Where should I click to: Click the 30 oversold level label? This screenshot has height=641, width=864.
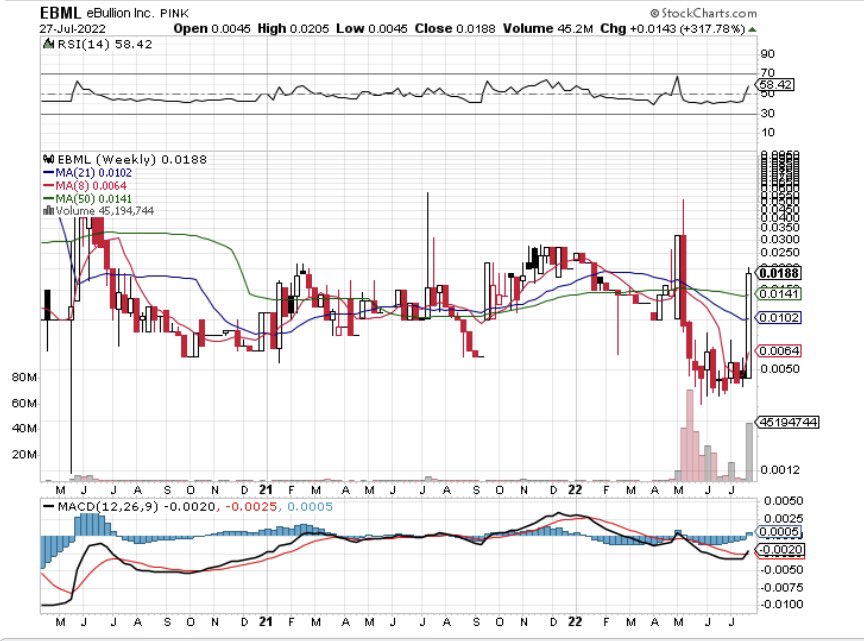tap(768, 113)
